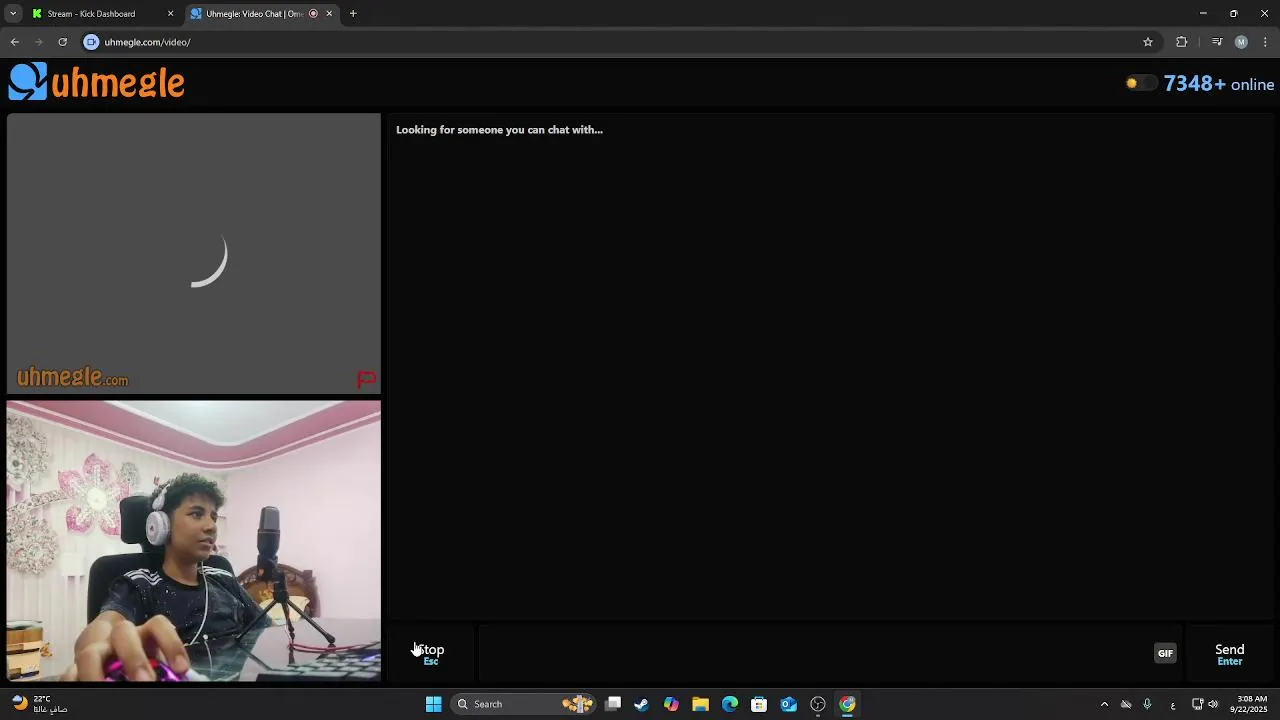Show hidden system tray icons
The image size is (1280, 720).
click(1104, 704)
